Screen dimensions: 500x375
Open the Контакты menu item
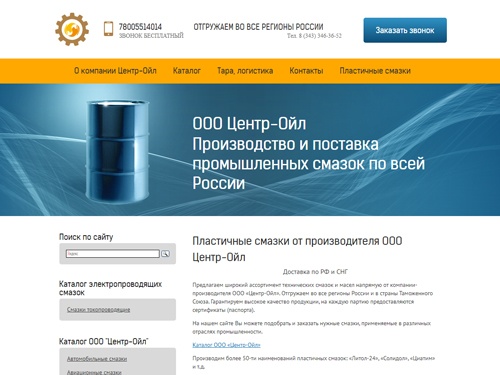(306, 71)
